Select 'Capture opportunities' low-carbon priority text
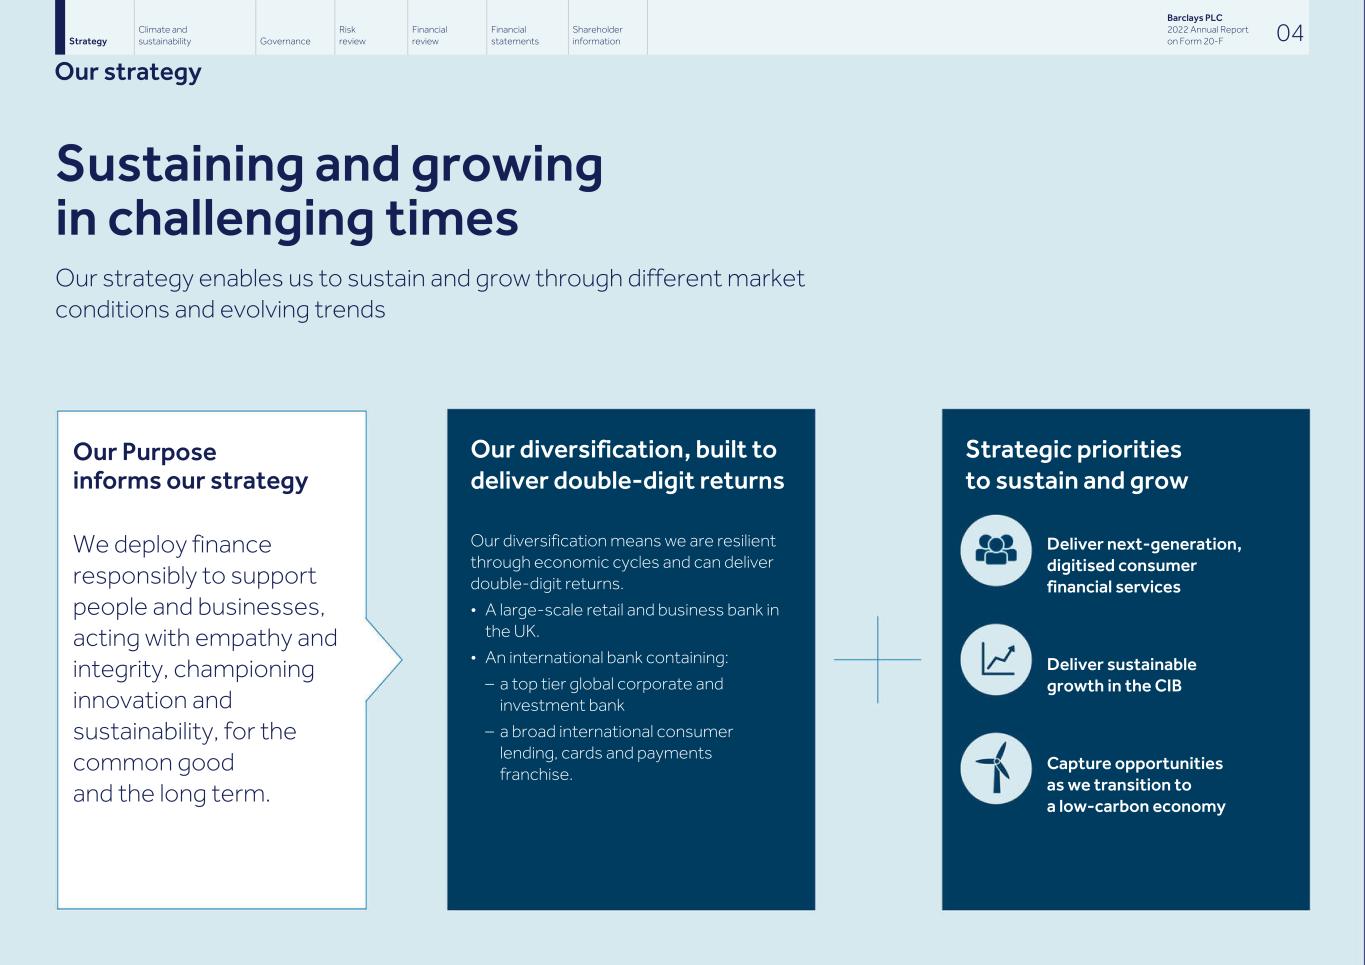The image size is (1365, 965). tap(1135, 785)
